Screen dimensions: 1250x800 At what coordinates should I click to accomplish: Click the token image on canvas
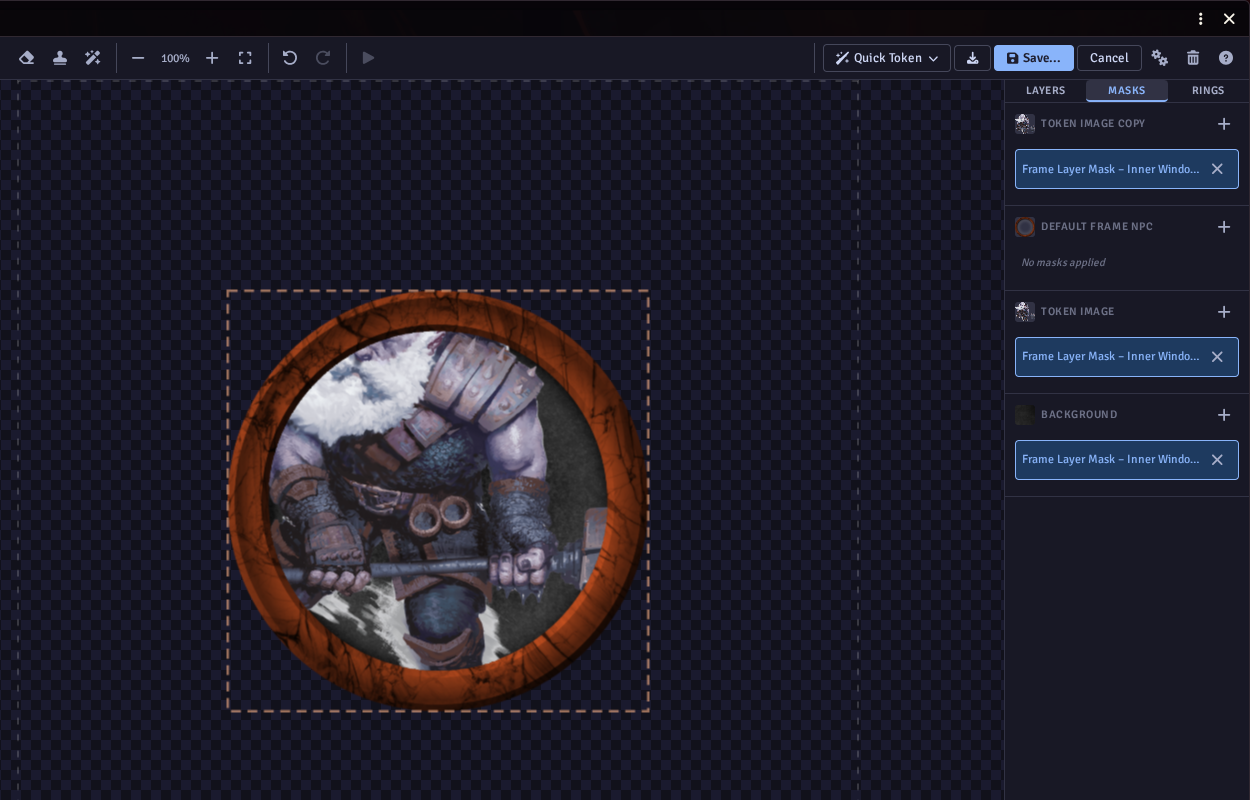click(x=438, y=501)
